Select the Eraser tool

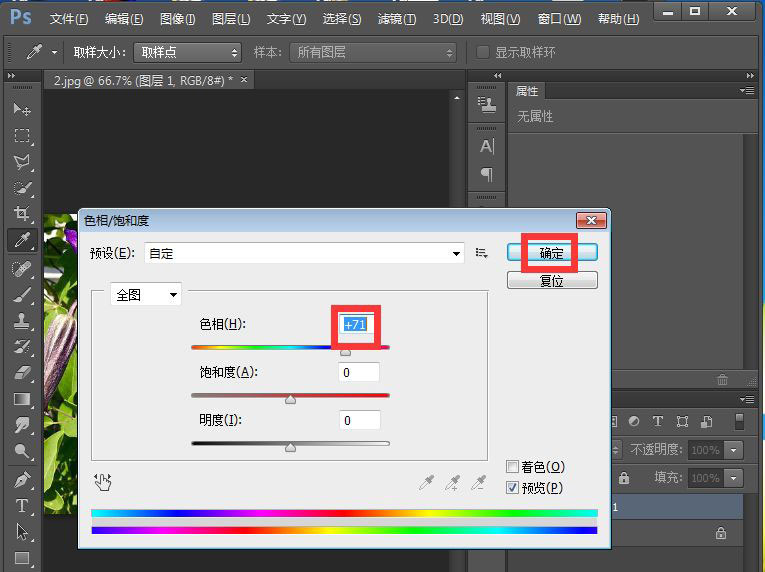point(22,373)
